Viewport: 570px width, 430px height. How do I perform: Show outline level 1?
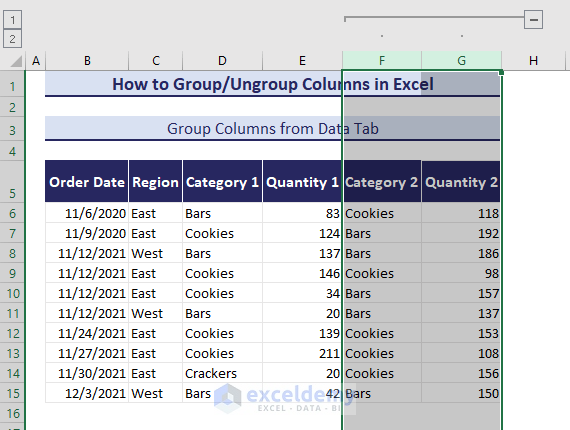pos(12,20)
